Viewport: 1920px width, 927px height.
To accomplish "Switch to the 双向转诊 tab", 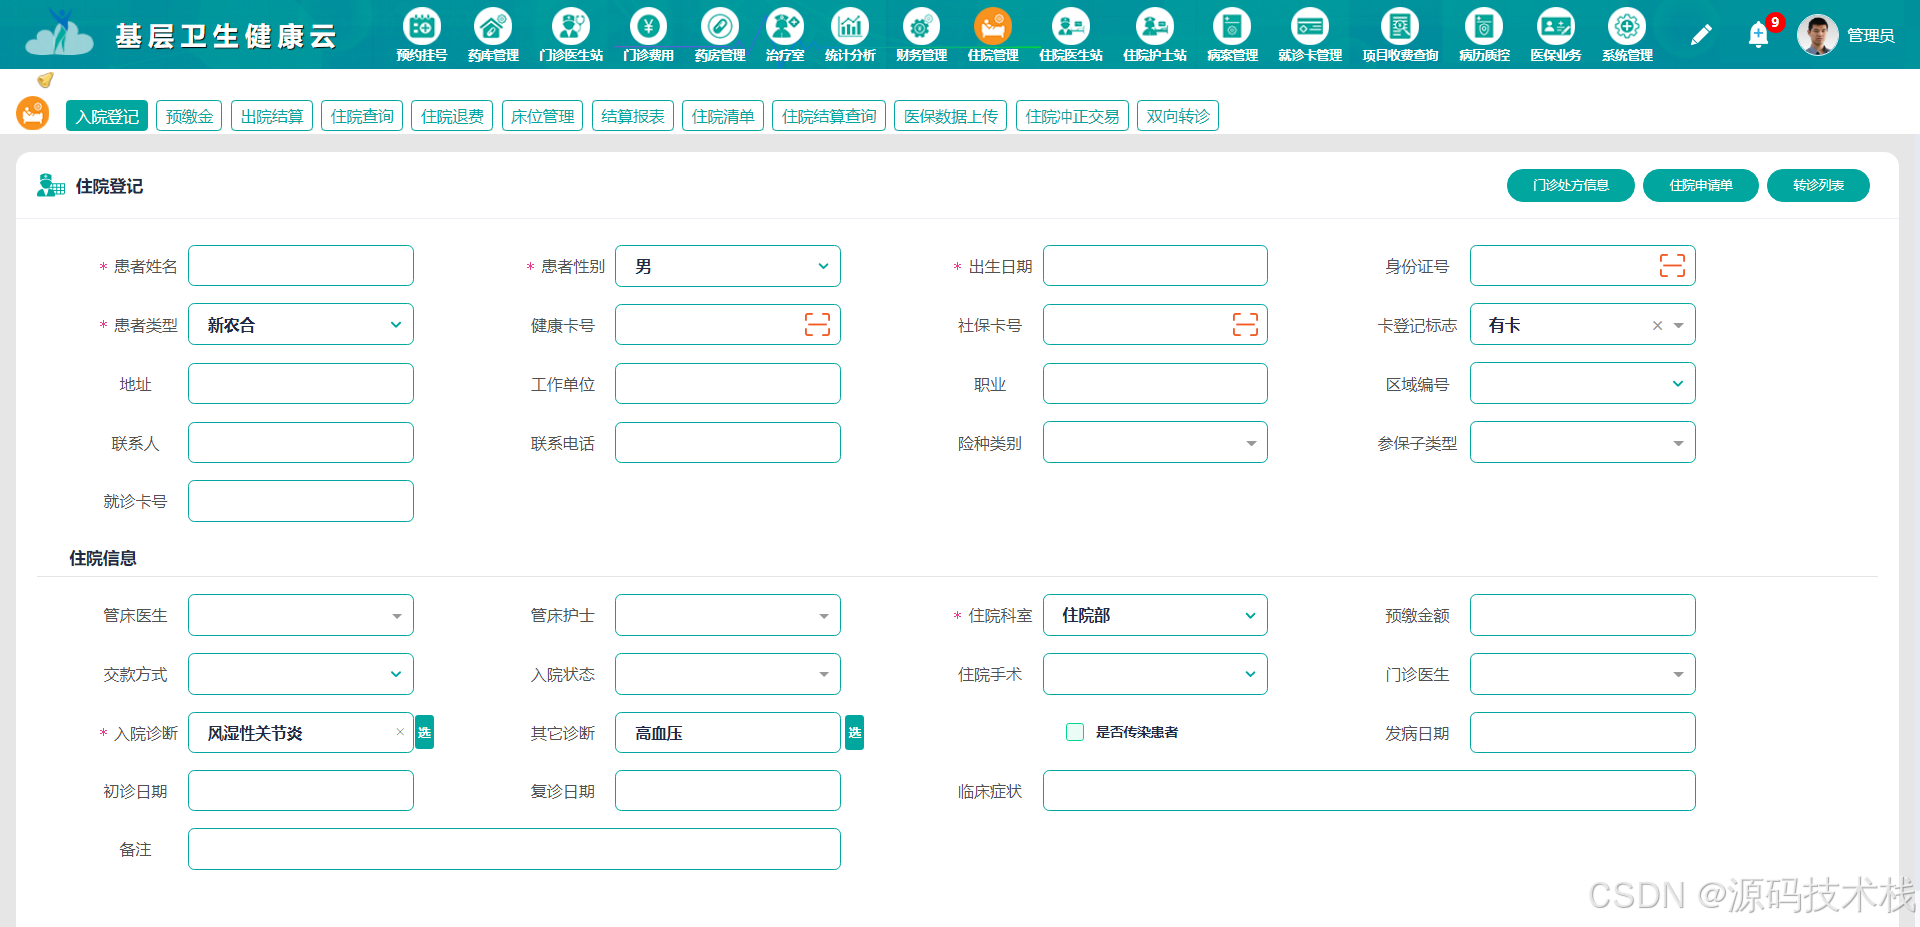I will [x=1178, y=116].
